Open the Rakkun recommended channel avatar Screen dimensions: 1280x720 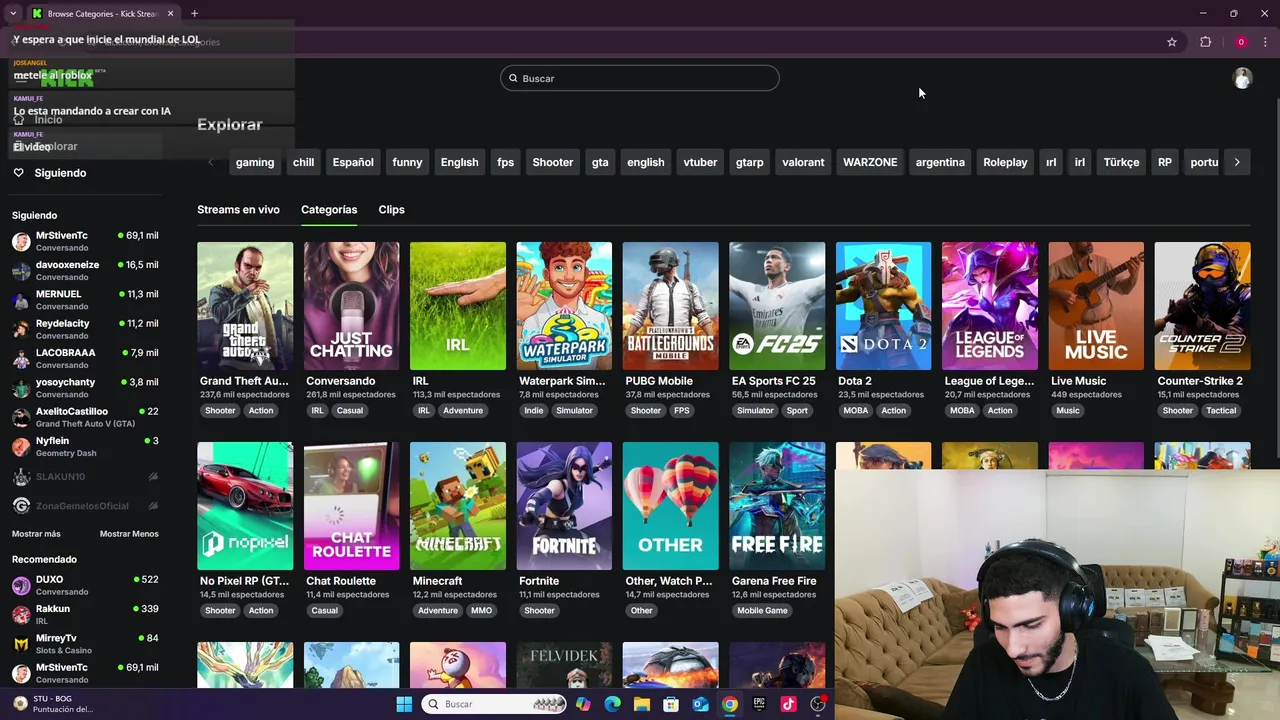click(x=21, y=614)
